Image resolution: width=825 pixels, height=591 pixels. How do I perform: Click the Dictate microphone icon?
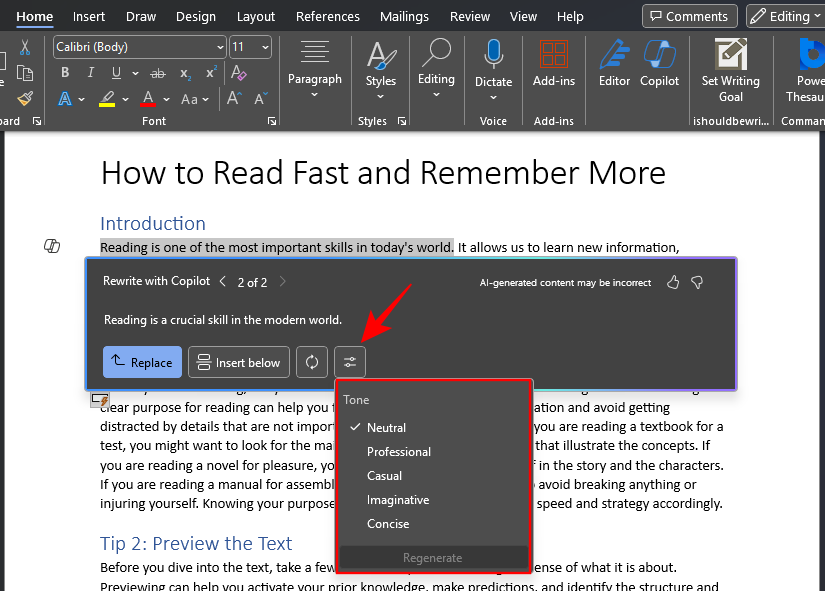(494, 54)
